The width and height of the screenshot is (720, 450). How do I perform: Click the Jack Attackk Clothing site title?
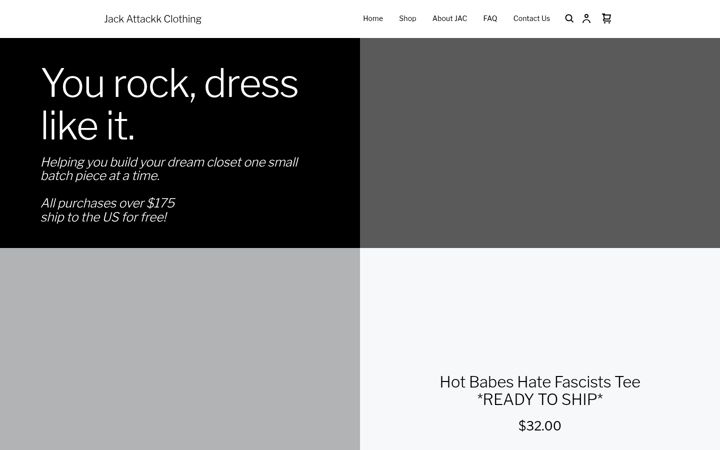point(152,19)
